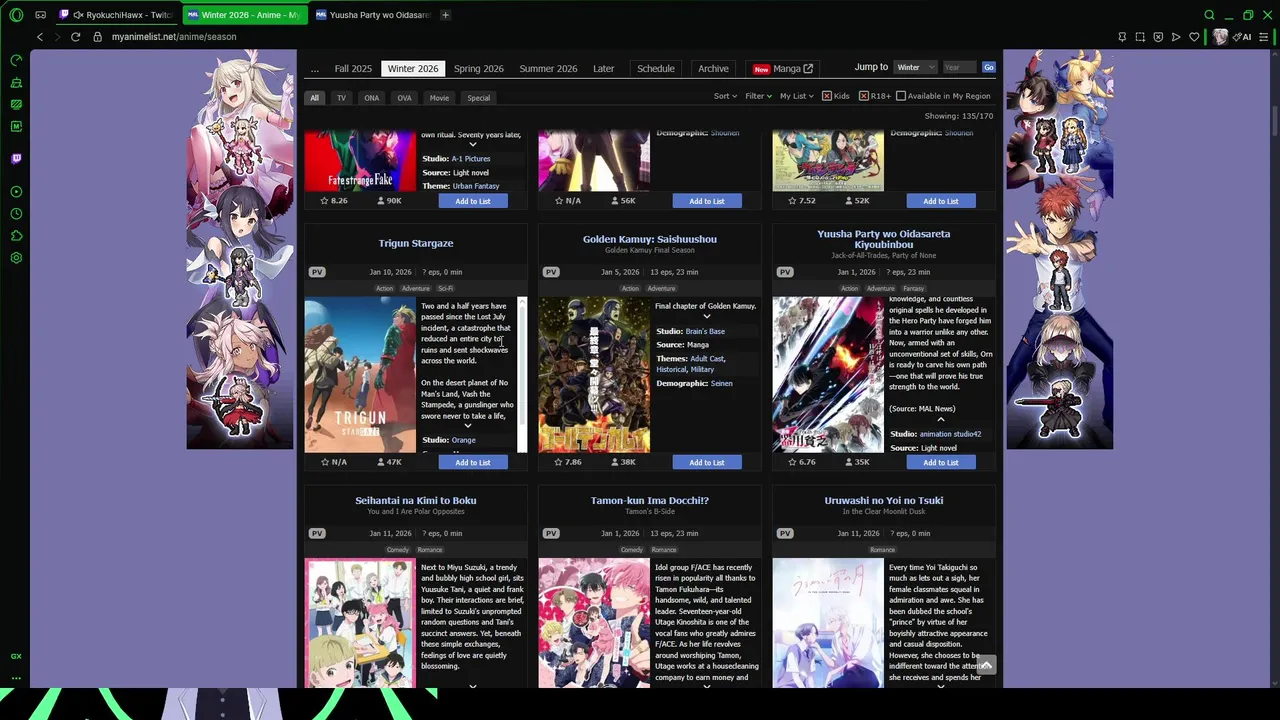Click the address bar URL

174,37
